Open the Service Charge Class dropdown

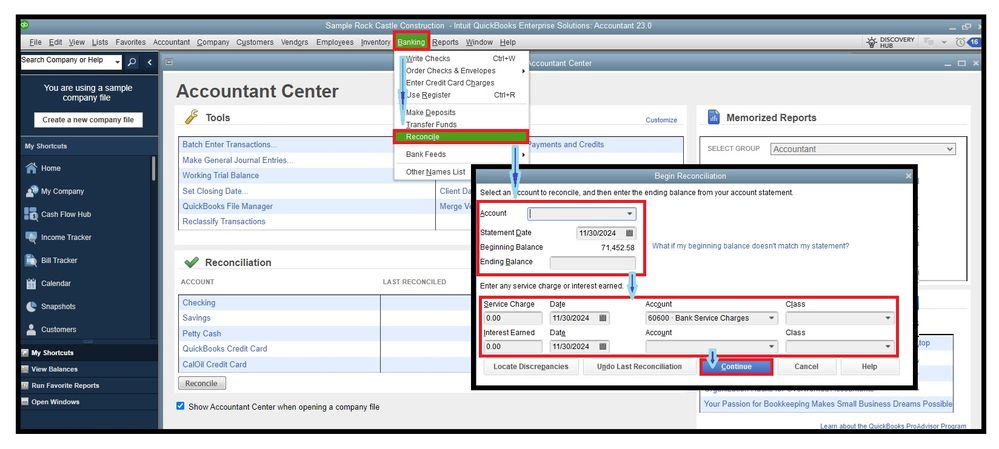point(888,318)
